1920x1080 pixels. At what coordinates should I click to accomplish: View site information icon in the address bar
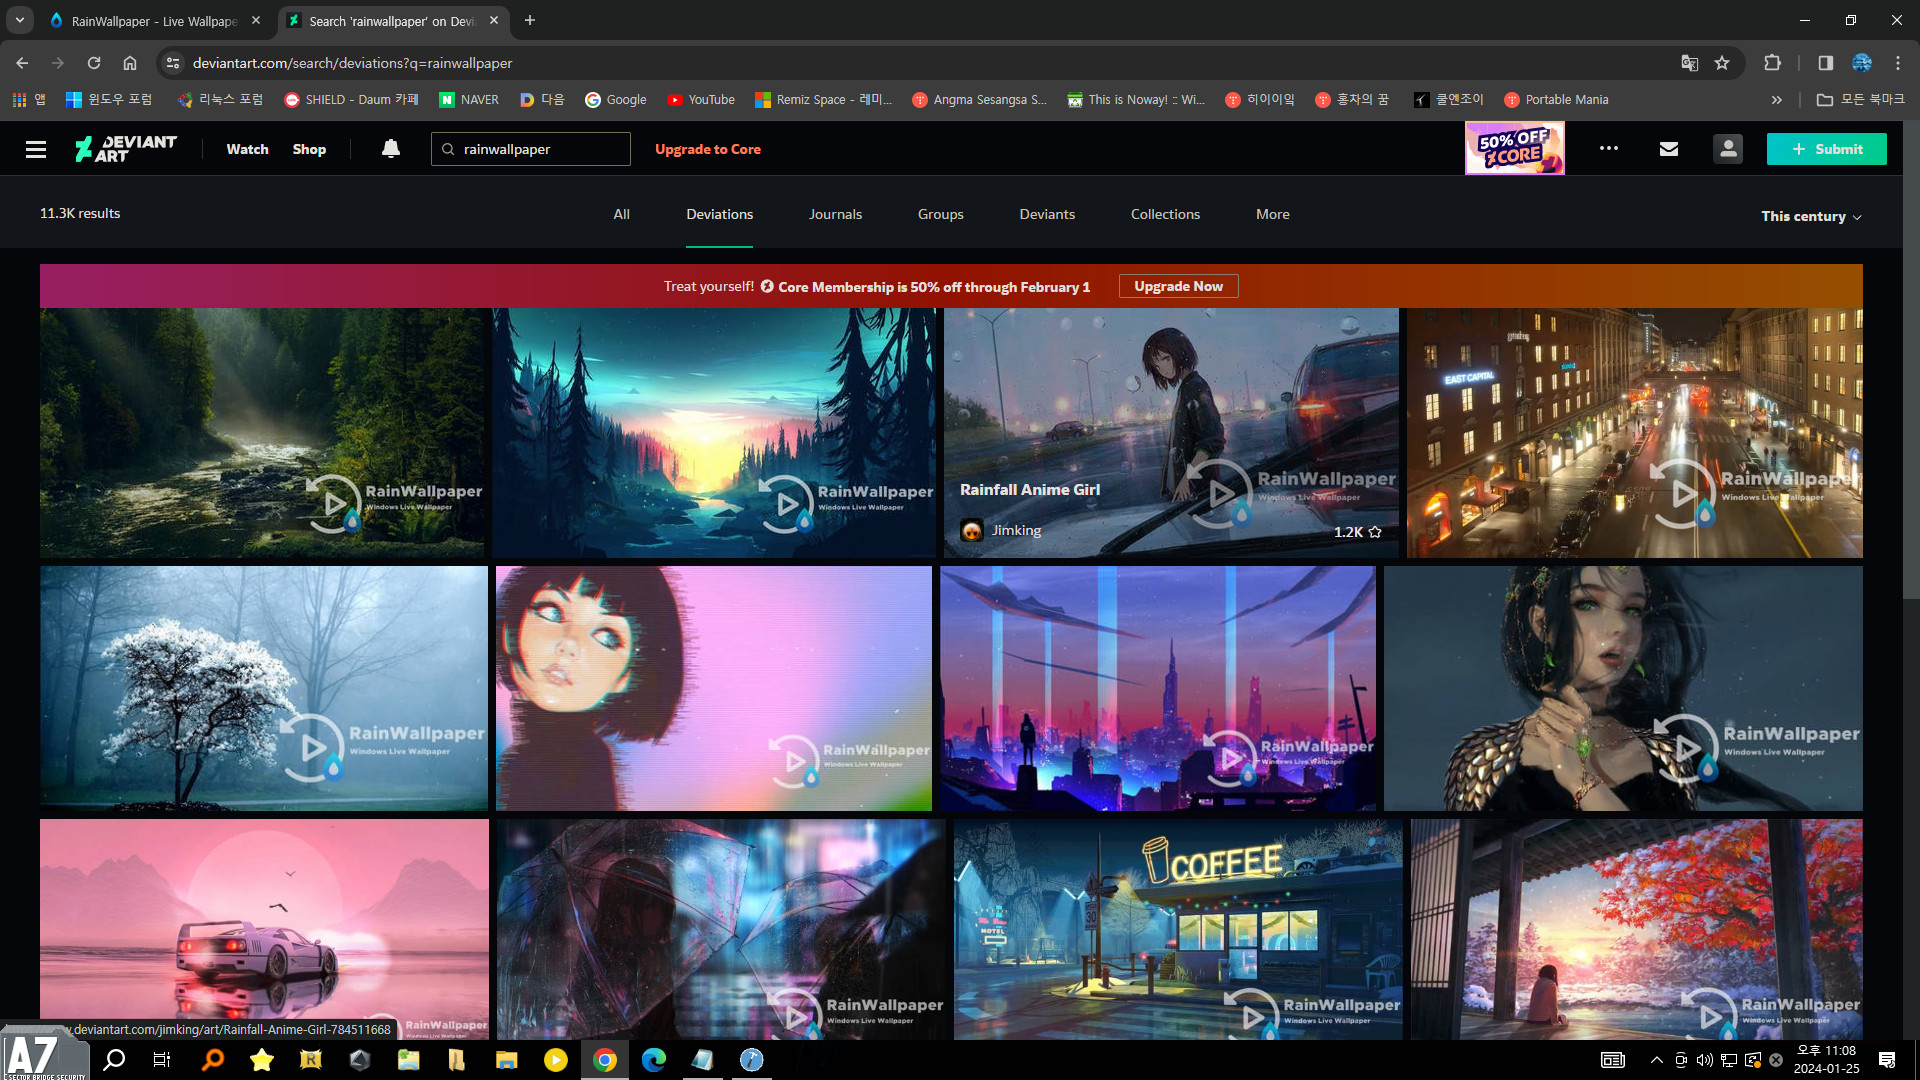[x=173, y=63]
